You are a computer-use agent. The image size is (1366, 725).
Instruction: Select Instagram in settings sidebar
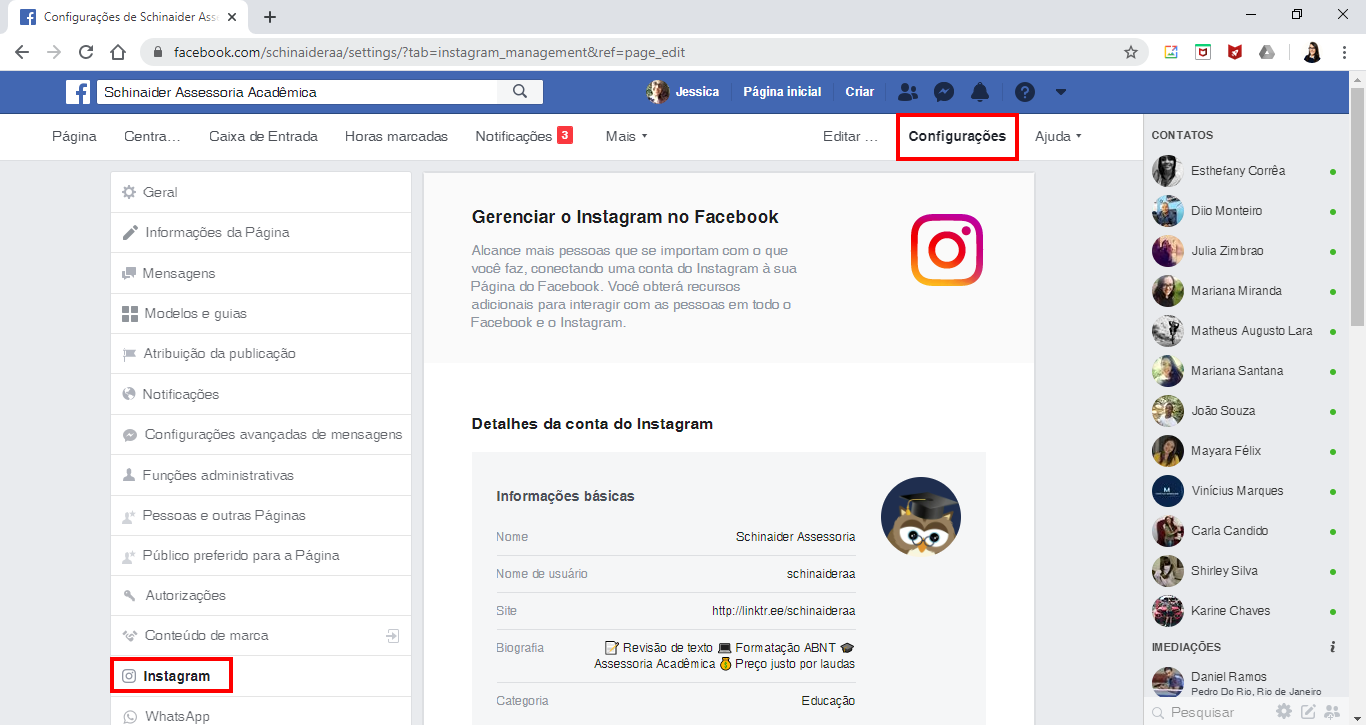pos(261,676)
